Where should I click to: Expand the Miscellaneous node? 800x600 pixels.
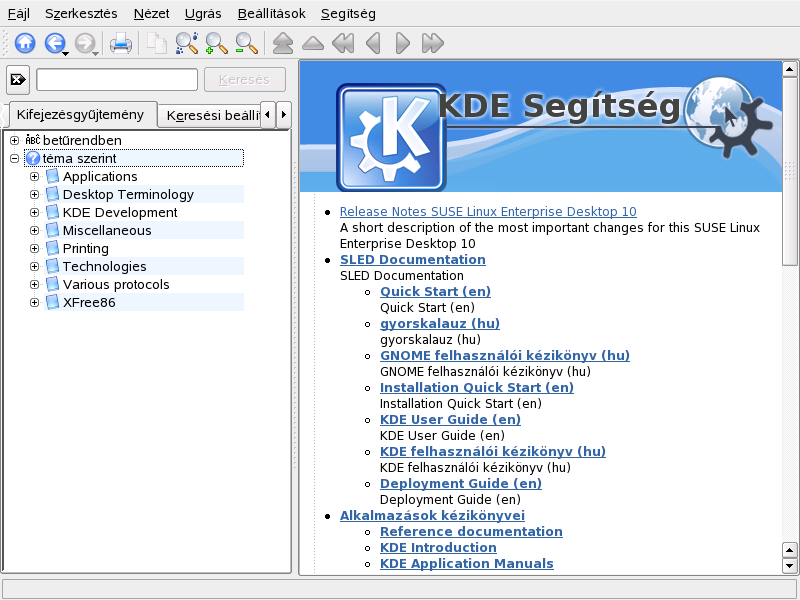pos(34,231)
